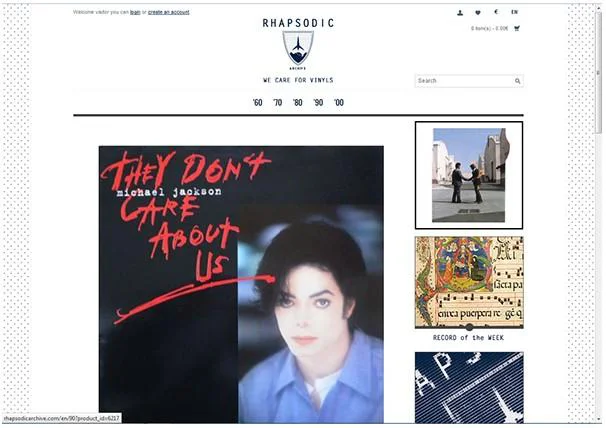The image size is (606, 428).
Task: Open the '70 decade menu
Action: pyautogui.click(x=277, y=102)
